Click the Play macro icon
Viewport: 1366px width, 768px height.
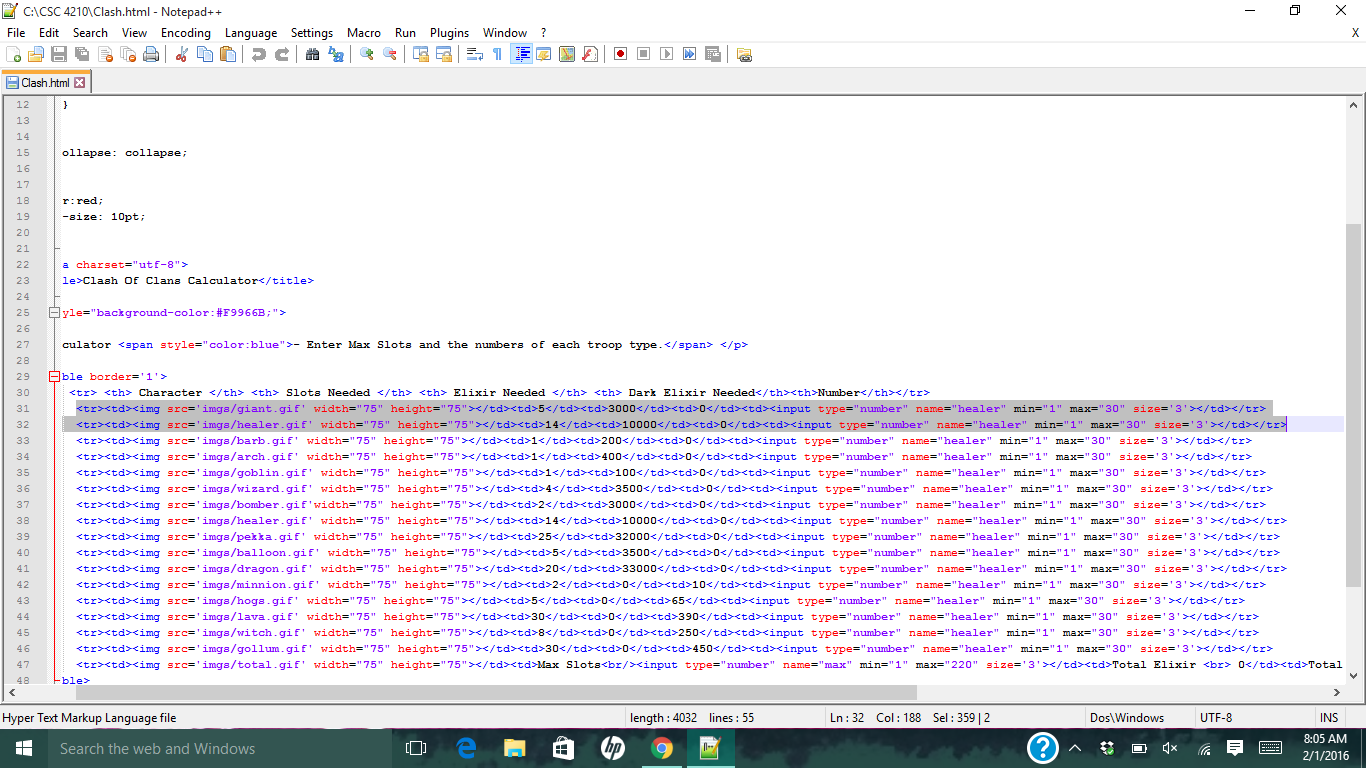pyautogui.click(x=668, y=53)
